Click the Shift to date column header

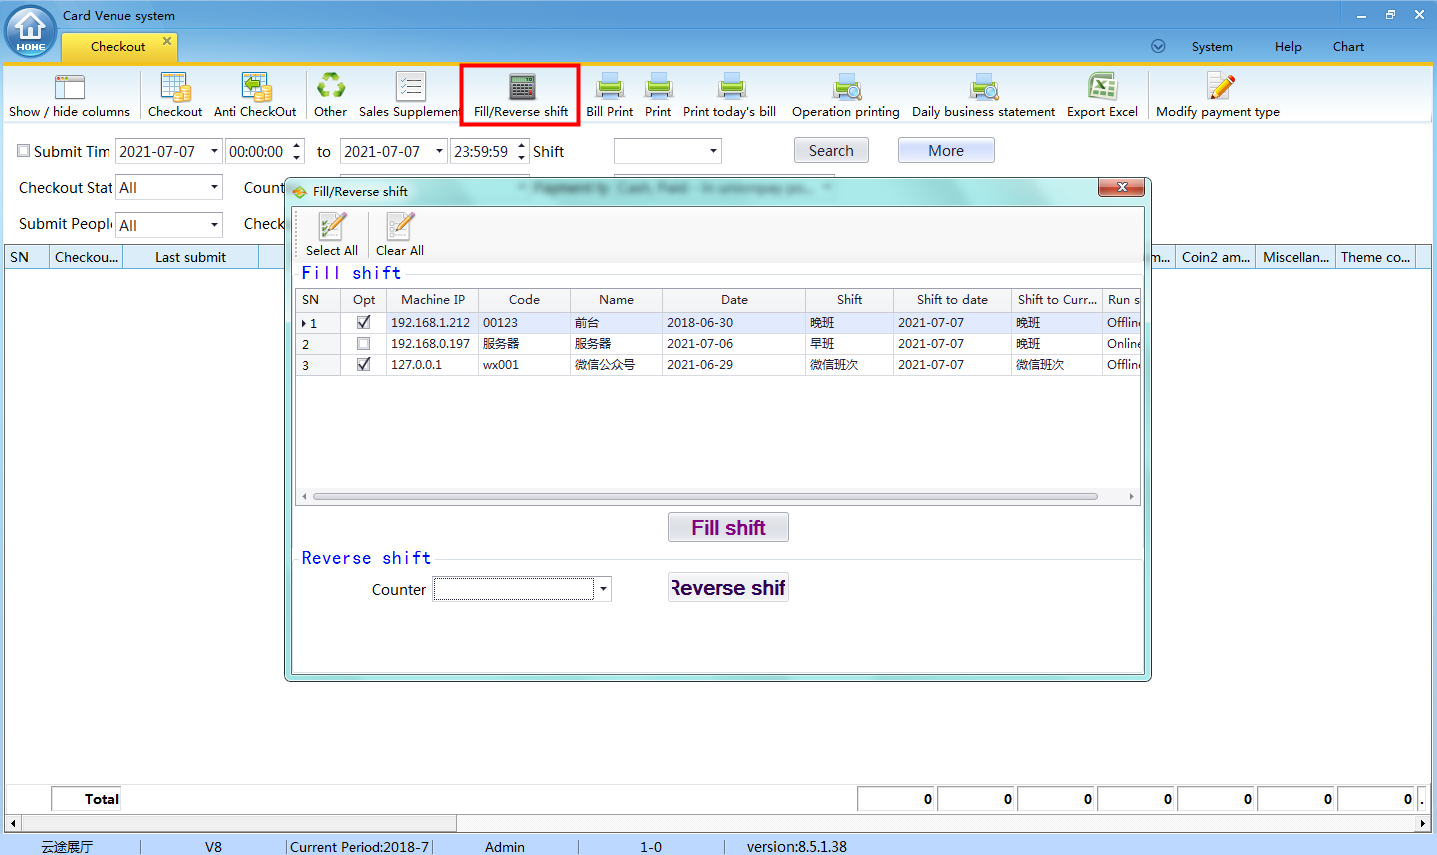[x=952, y=299]
